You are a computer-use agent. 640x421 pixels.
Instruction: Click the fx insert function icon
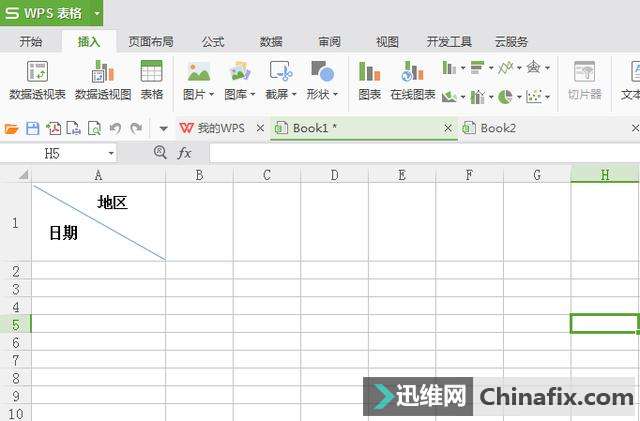point(184,153)
